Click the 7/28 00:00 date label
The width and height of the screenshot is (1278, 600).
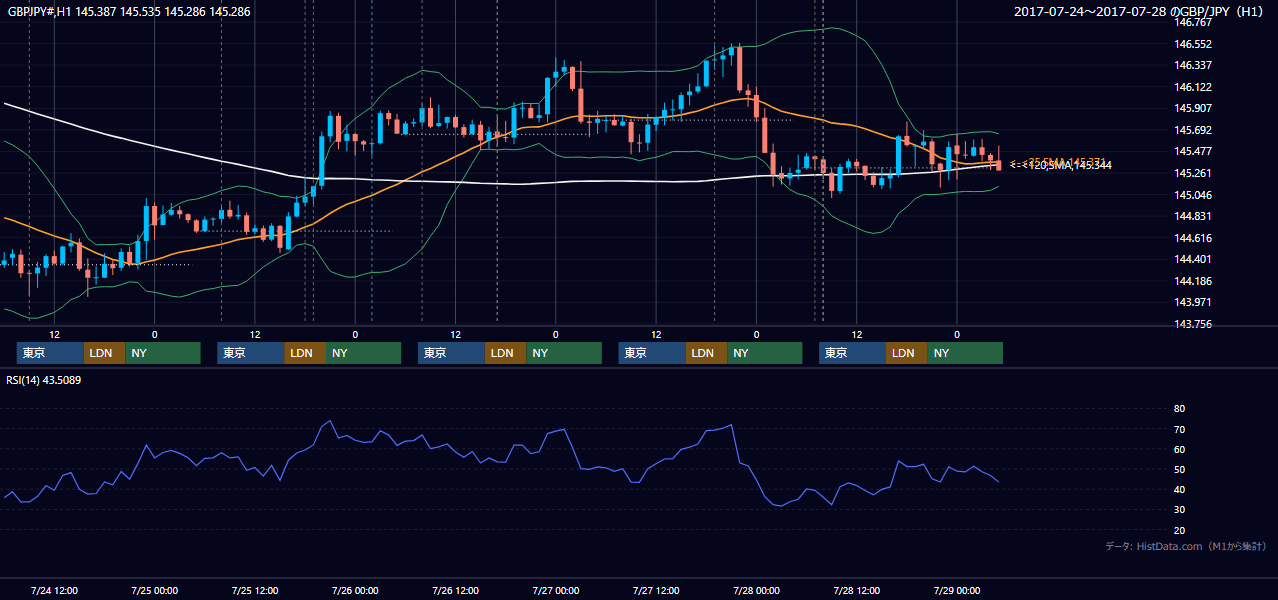(x=756, y=590)
